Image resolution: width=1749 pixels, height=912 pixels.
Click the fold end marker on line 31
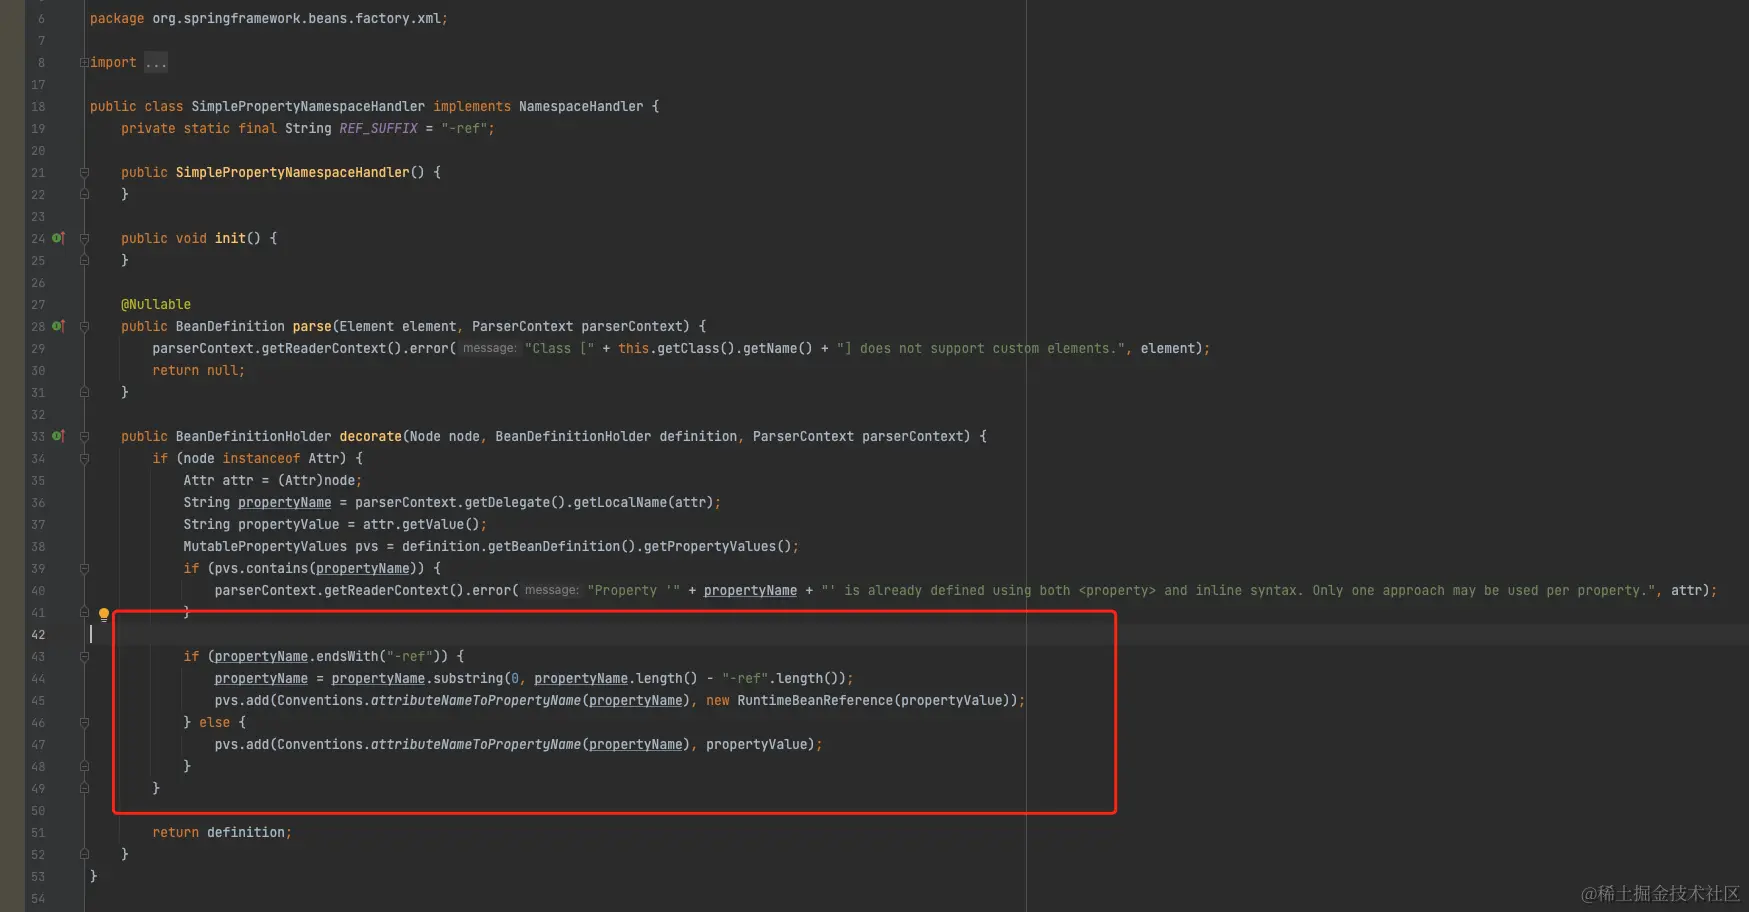click(x=84, y=392)
